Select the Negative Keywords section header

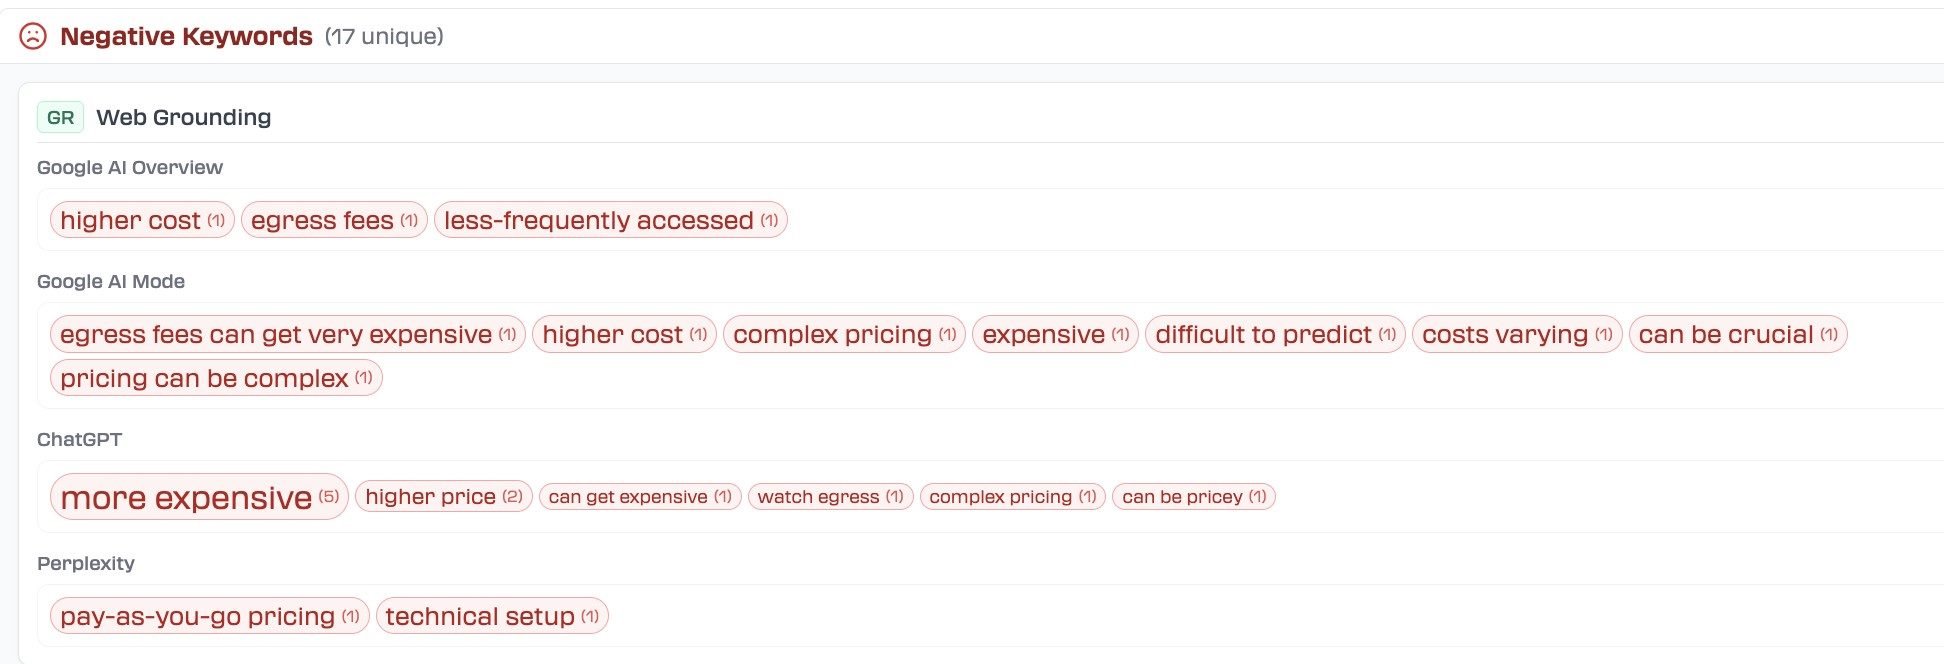186,36
